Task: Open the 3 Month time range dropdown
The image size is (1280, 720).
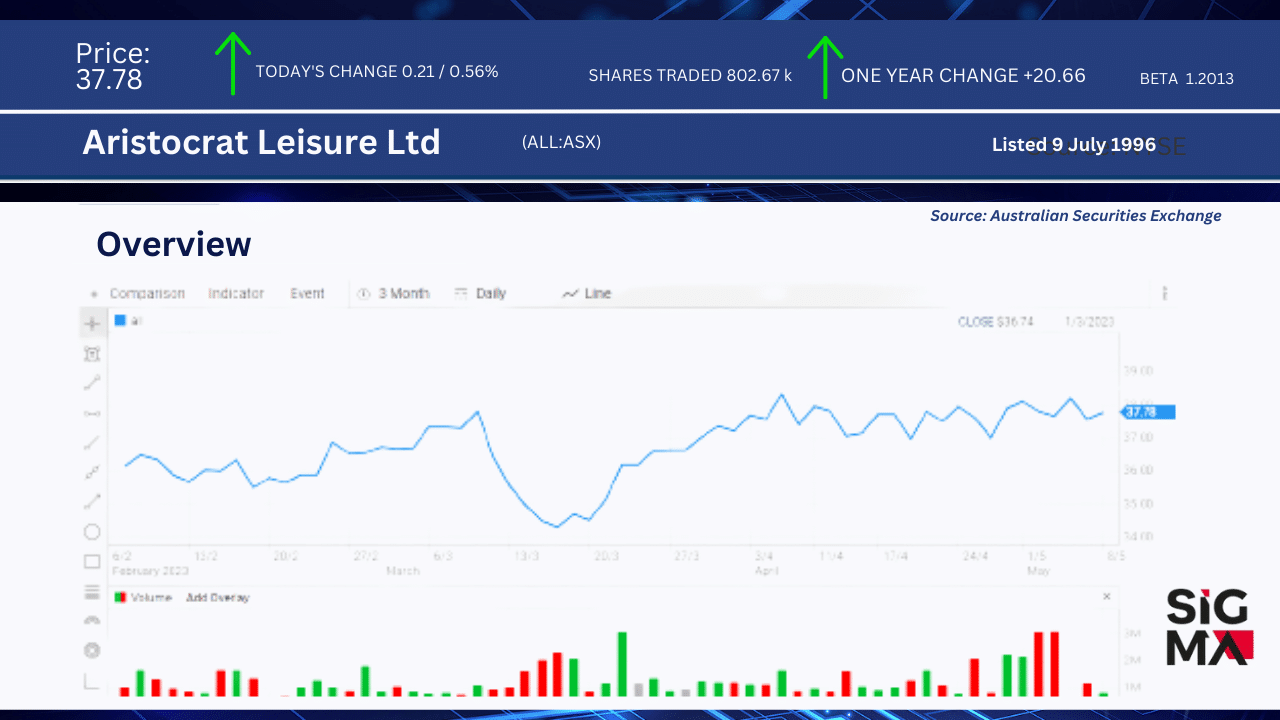Action: (x=394, y=293)
